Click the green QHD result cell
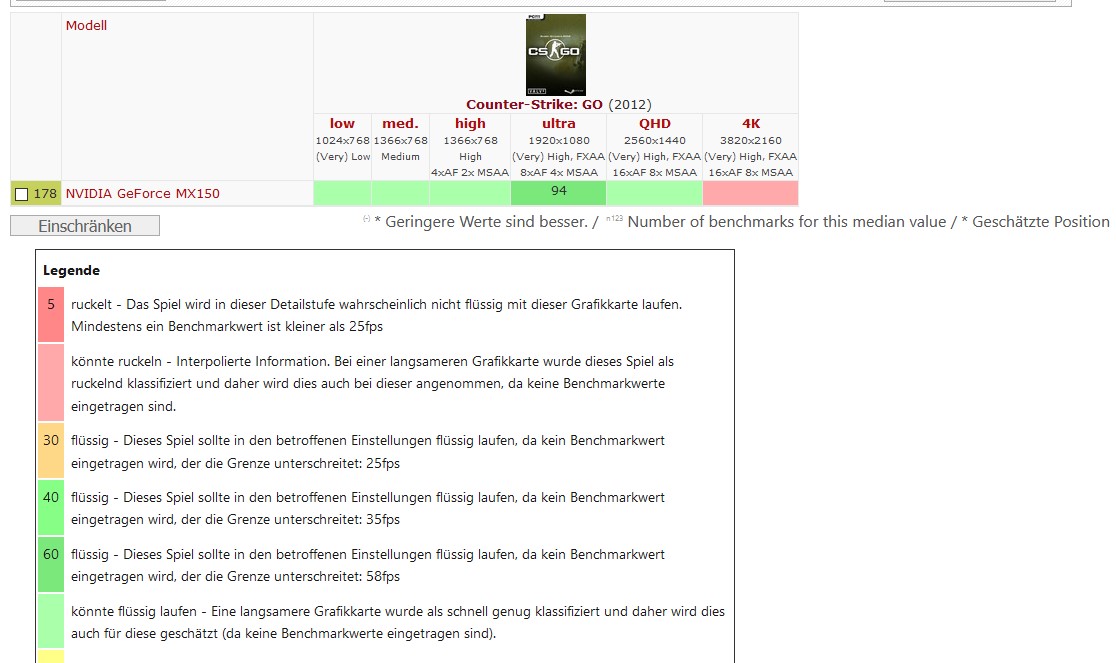The width and height of the screenshot is (1116, 663). tap(654, 193)
